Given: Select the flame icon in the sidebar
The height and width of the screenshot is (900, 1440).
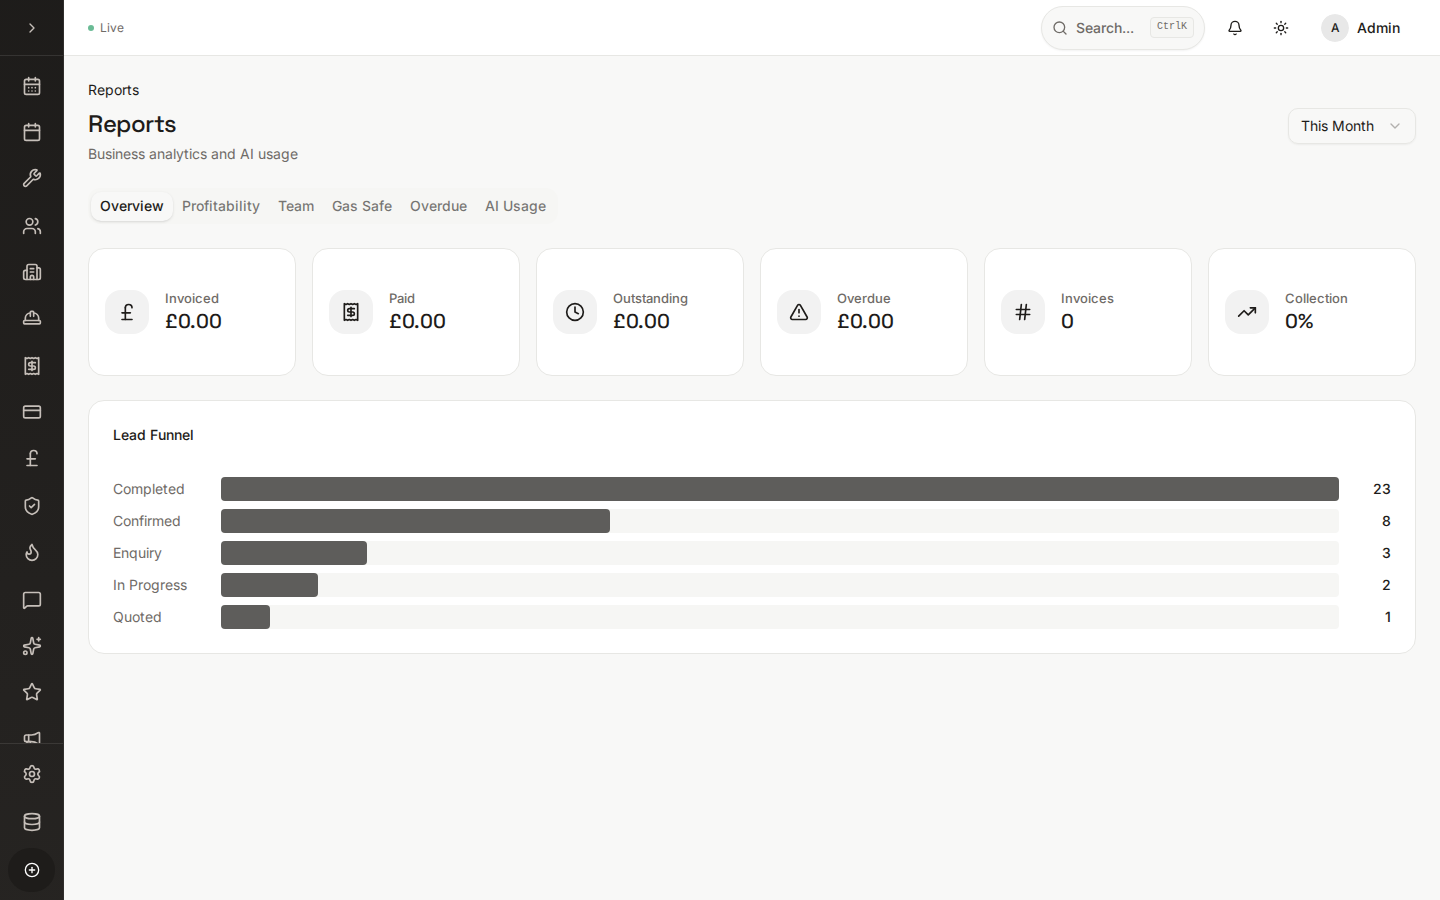Looking at the screenshot, I should pyautogui.click(x=31, y=553).
